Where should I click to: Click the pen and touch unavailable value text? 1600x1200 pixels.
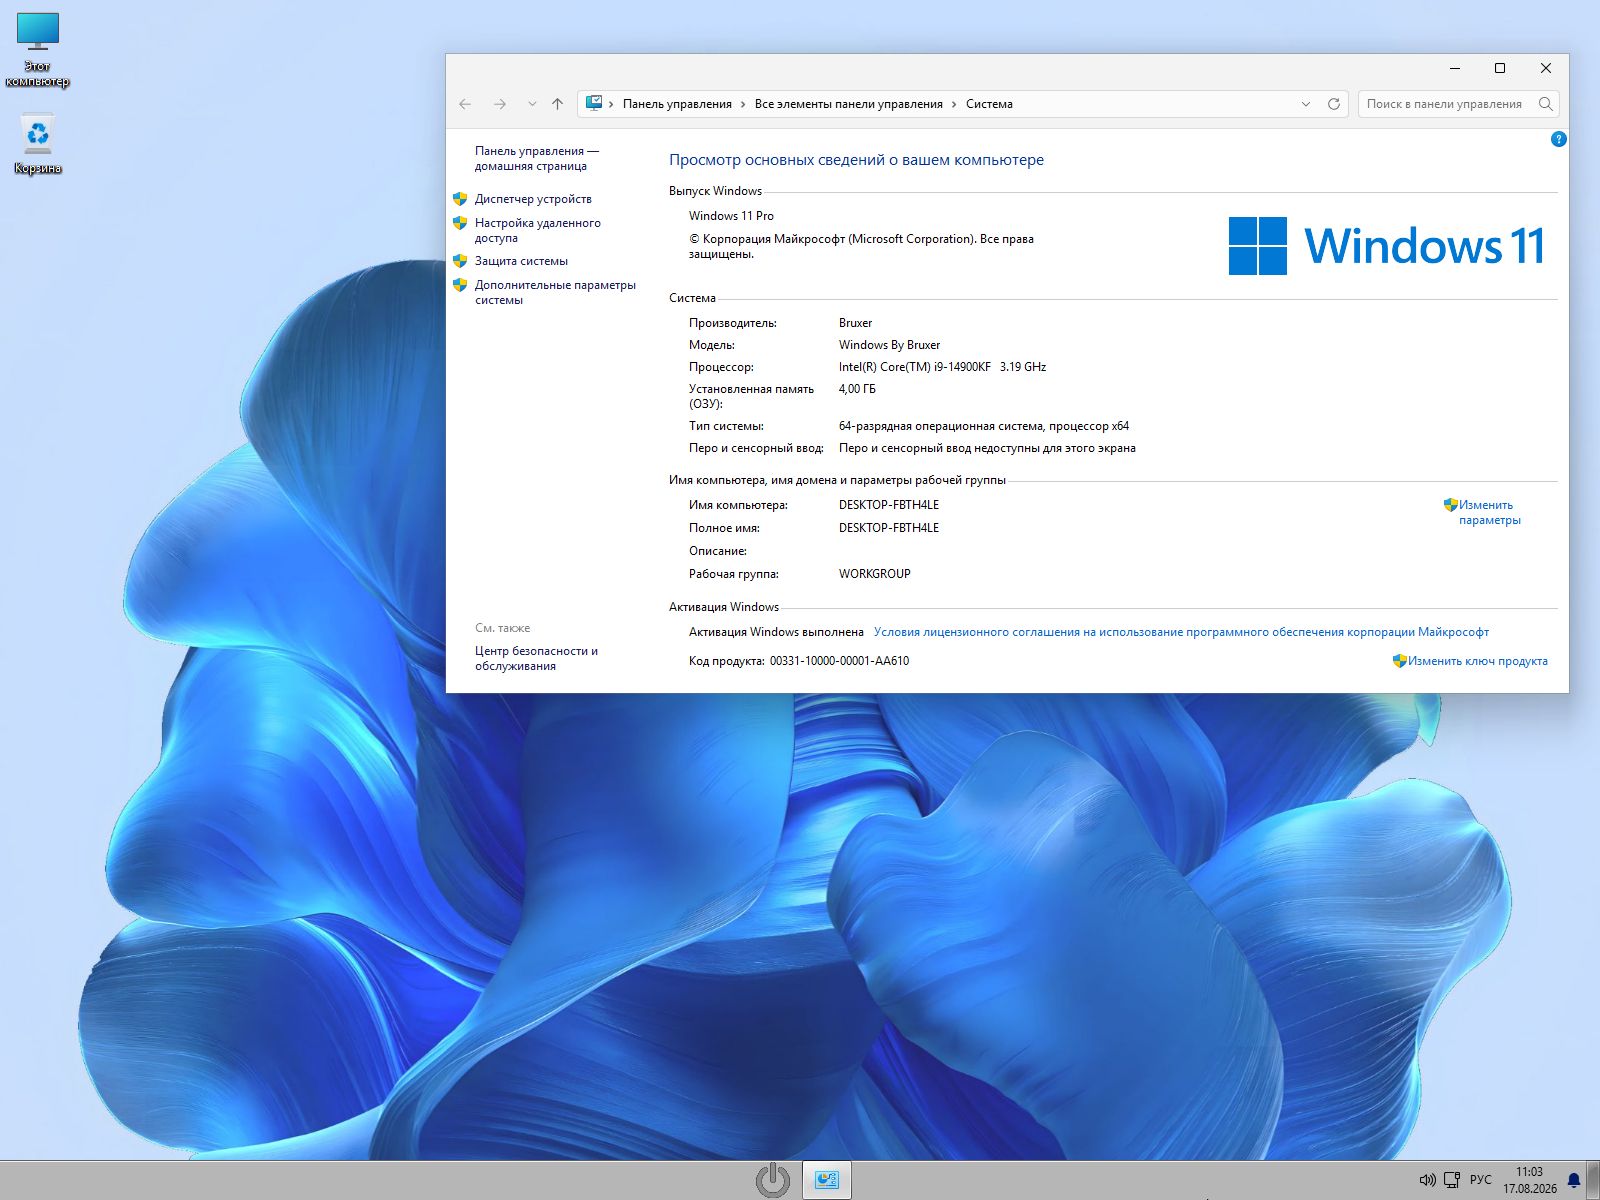point(987,448)
